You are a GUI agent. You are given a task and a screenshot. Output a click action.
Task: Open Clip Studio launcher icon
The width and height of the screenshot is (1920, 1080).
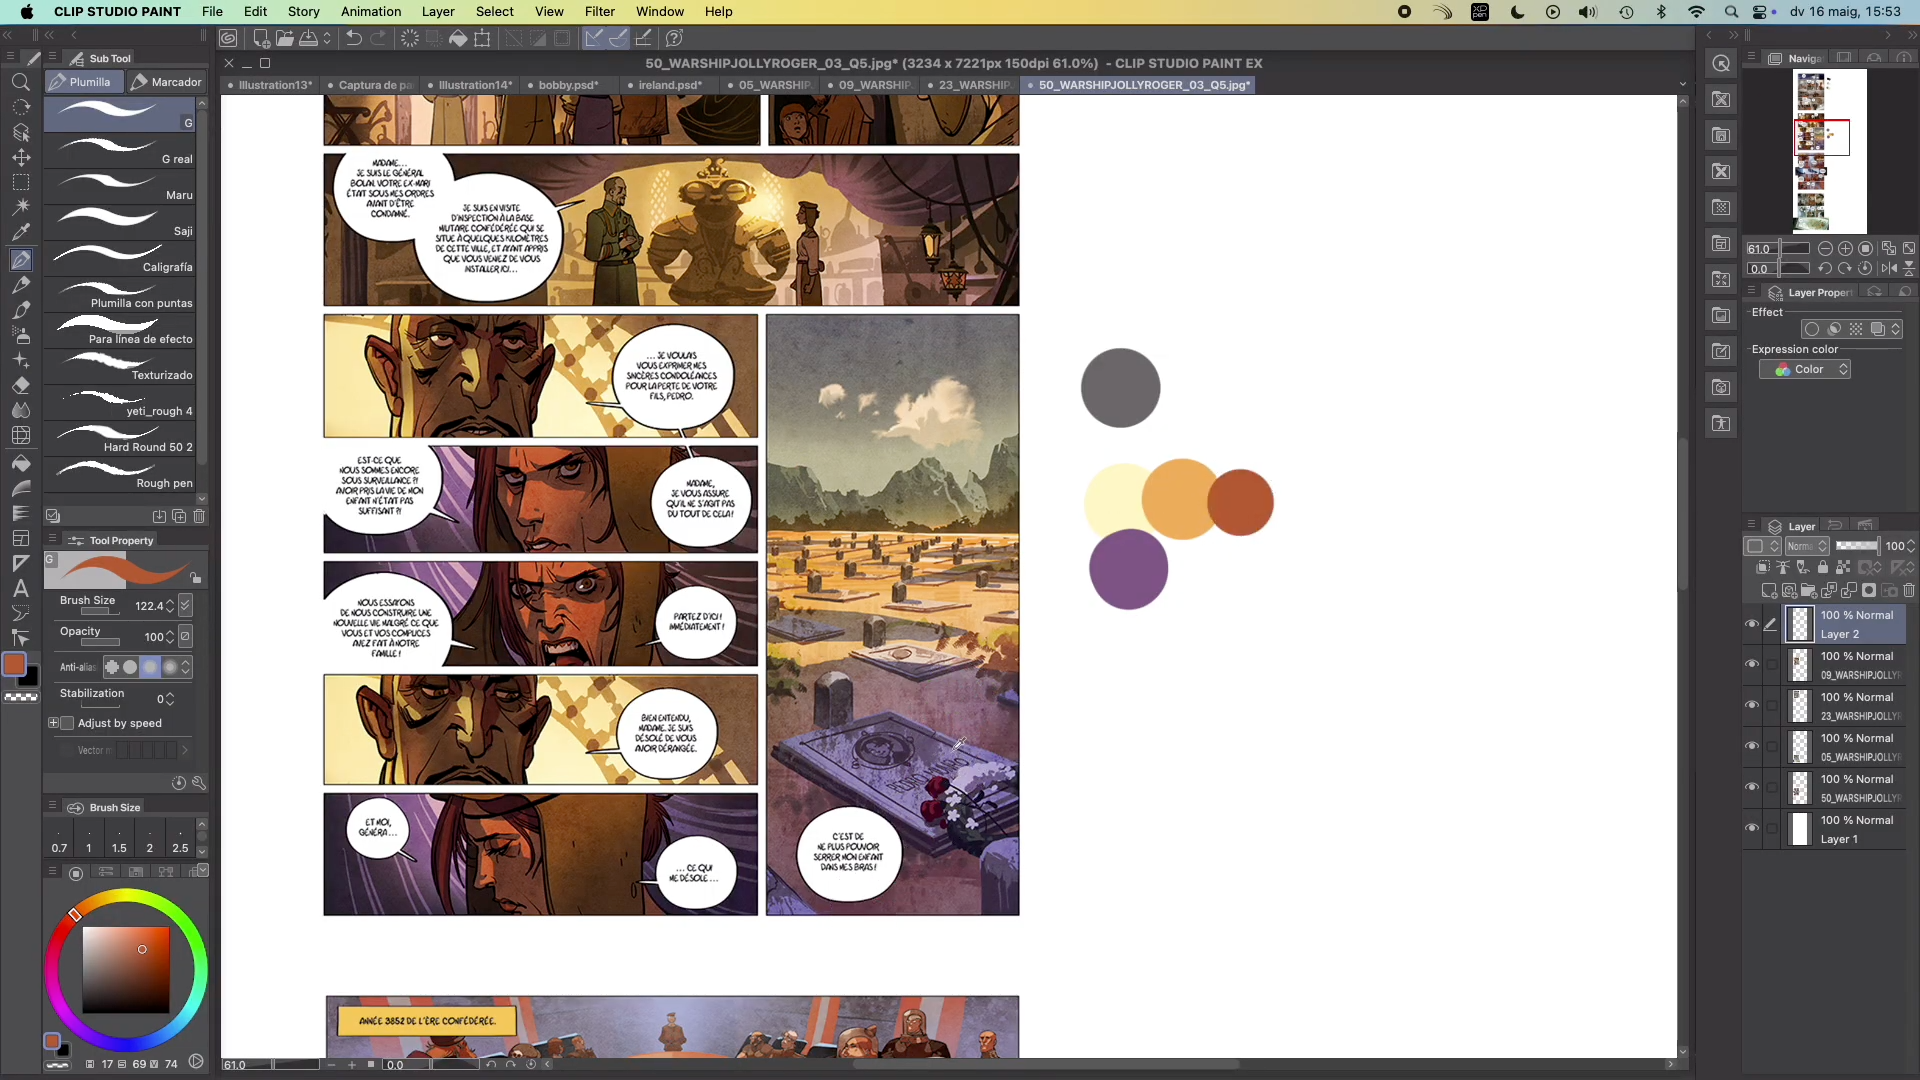(x=228, y=38)
